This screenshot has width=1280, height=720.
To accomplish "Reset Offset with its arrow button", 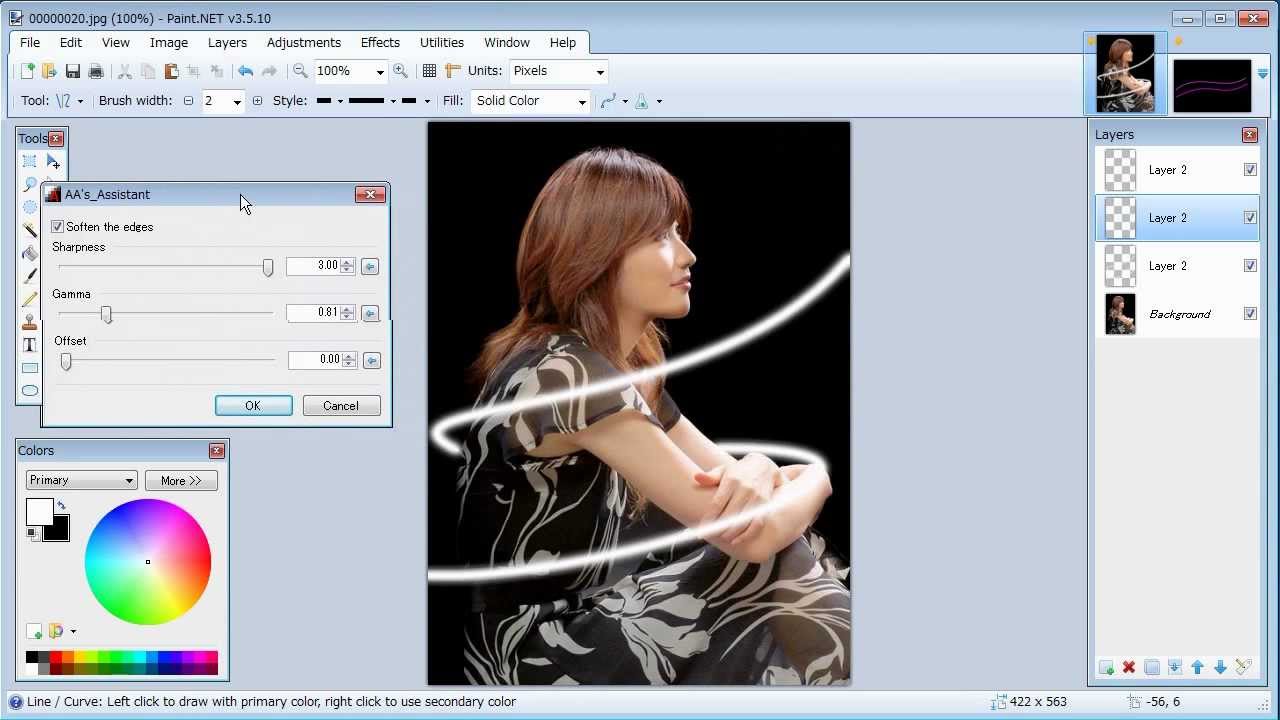I will [x=371, y=361].
